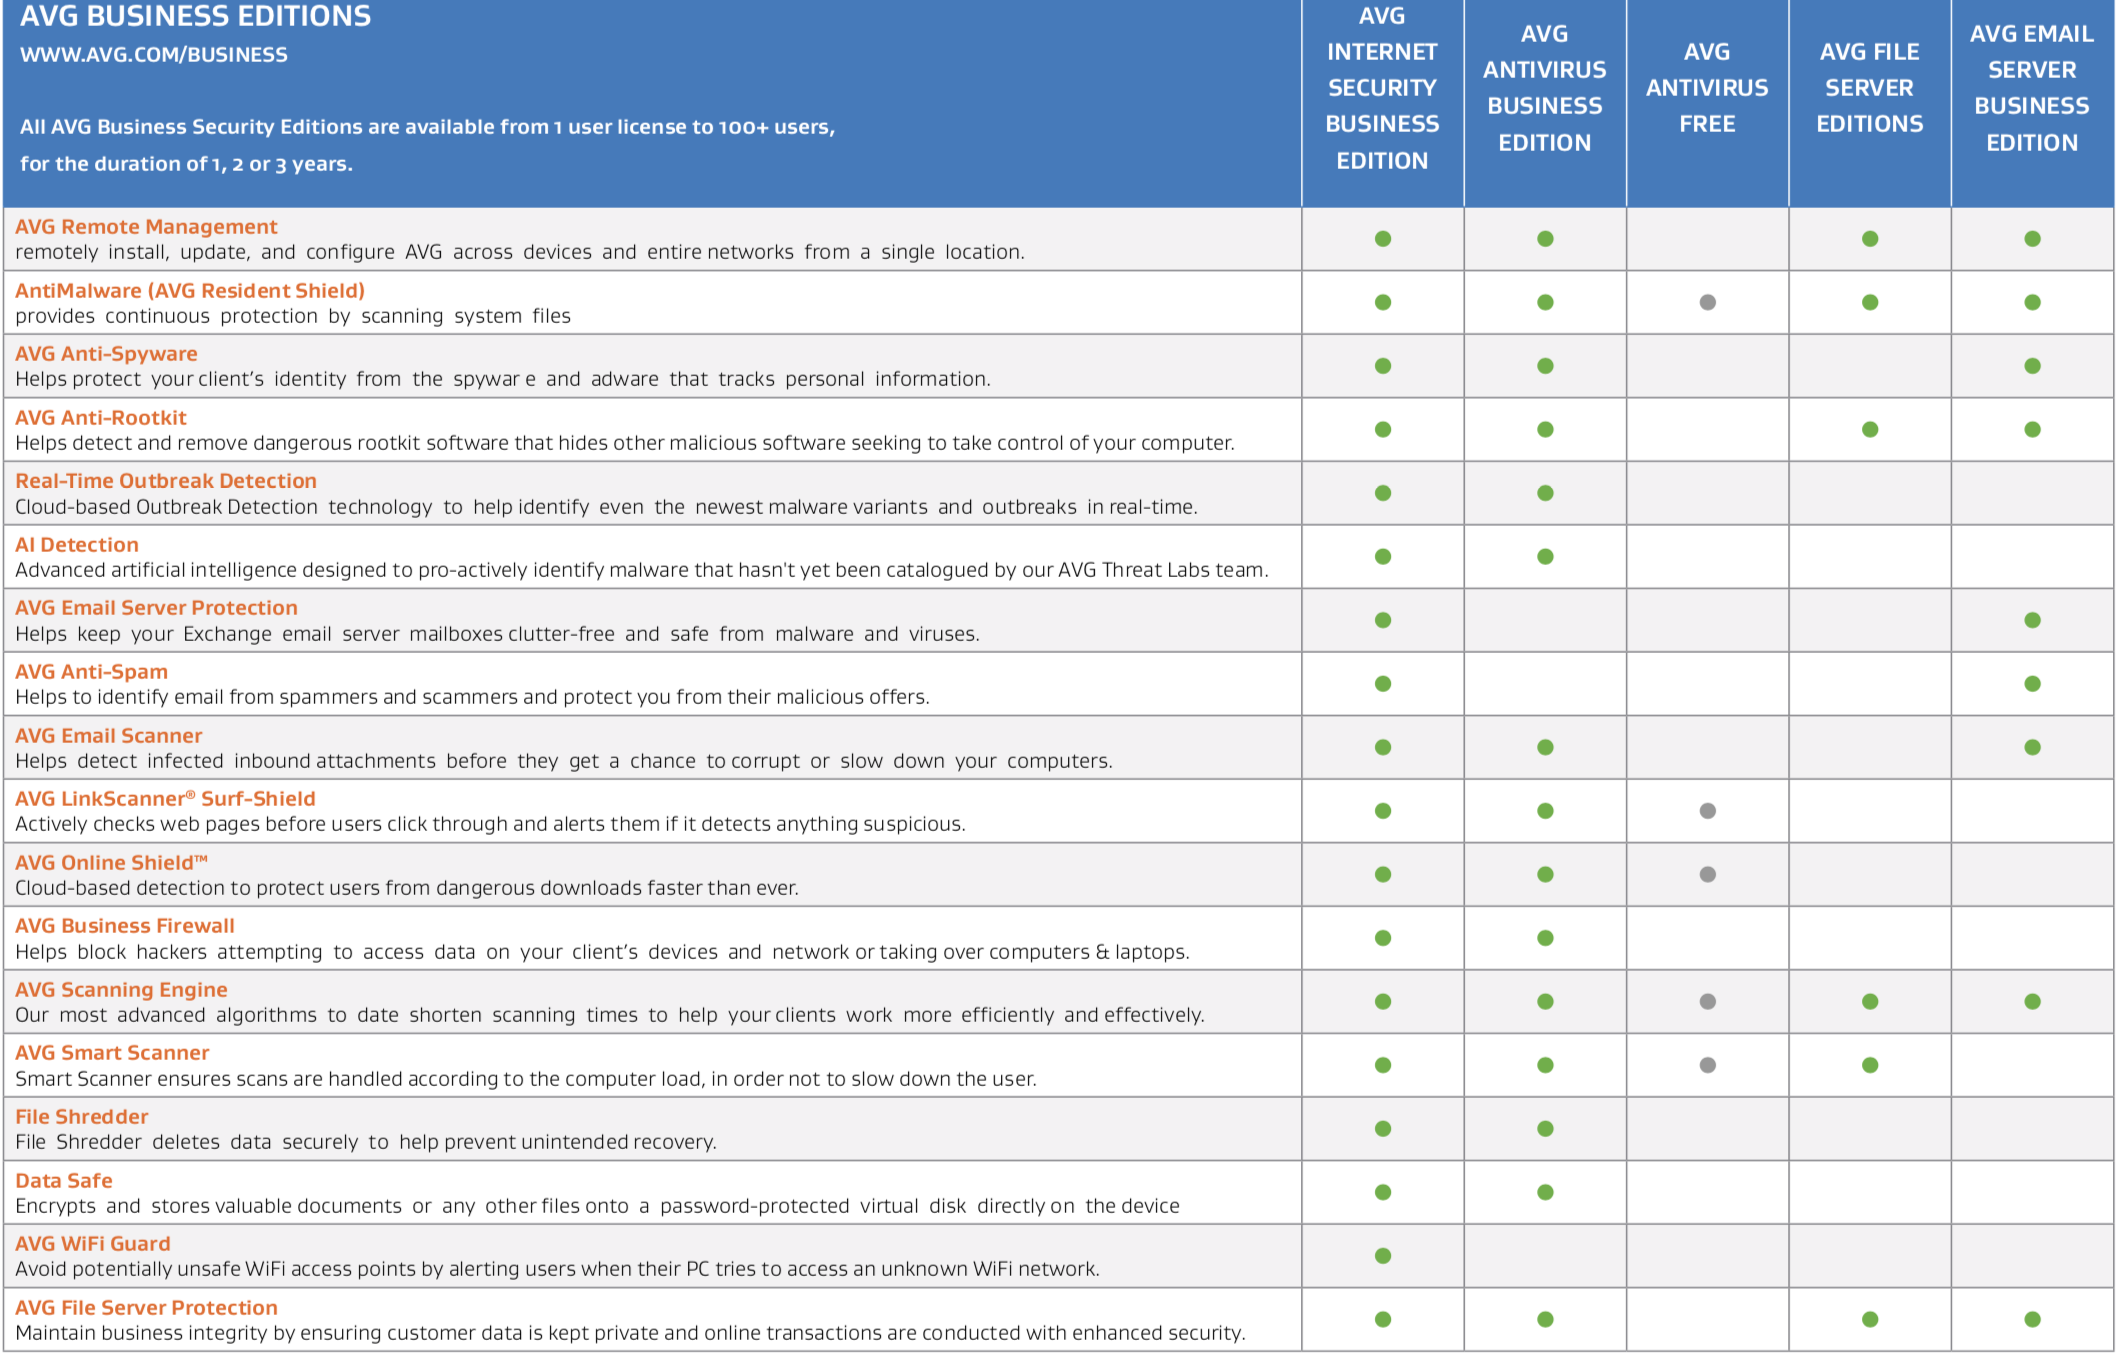Click Smart Scanner dot under File Server Editions

coord(1870,1065)
